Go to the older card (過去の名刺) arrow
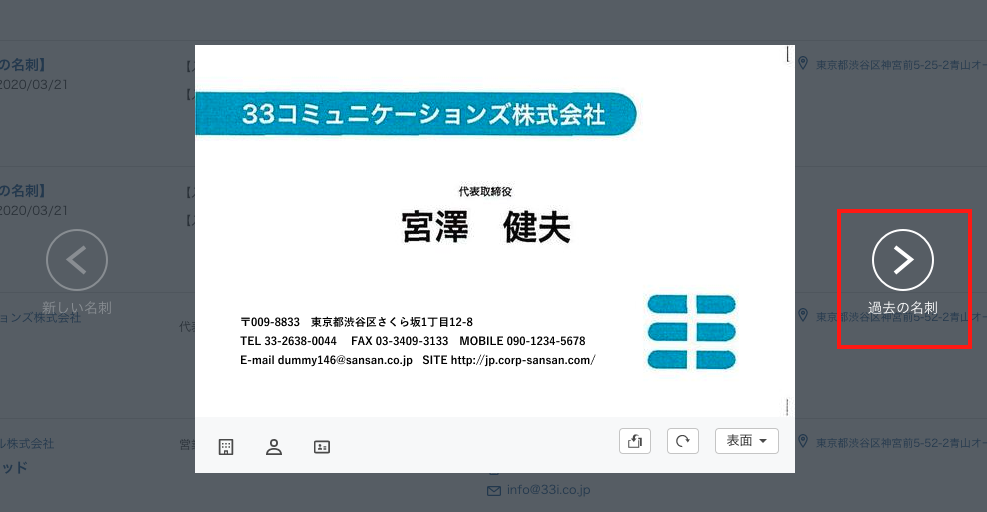Viewport: 987px width, 512px height. point(903,259)
